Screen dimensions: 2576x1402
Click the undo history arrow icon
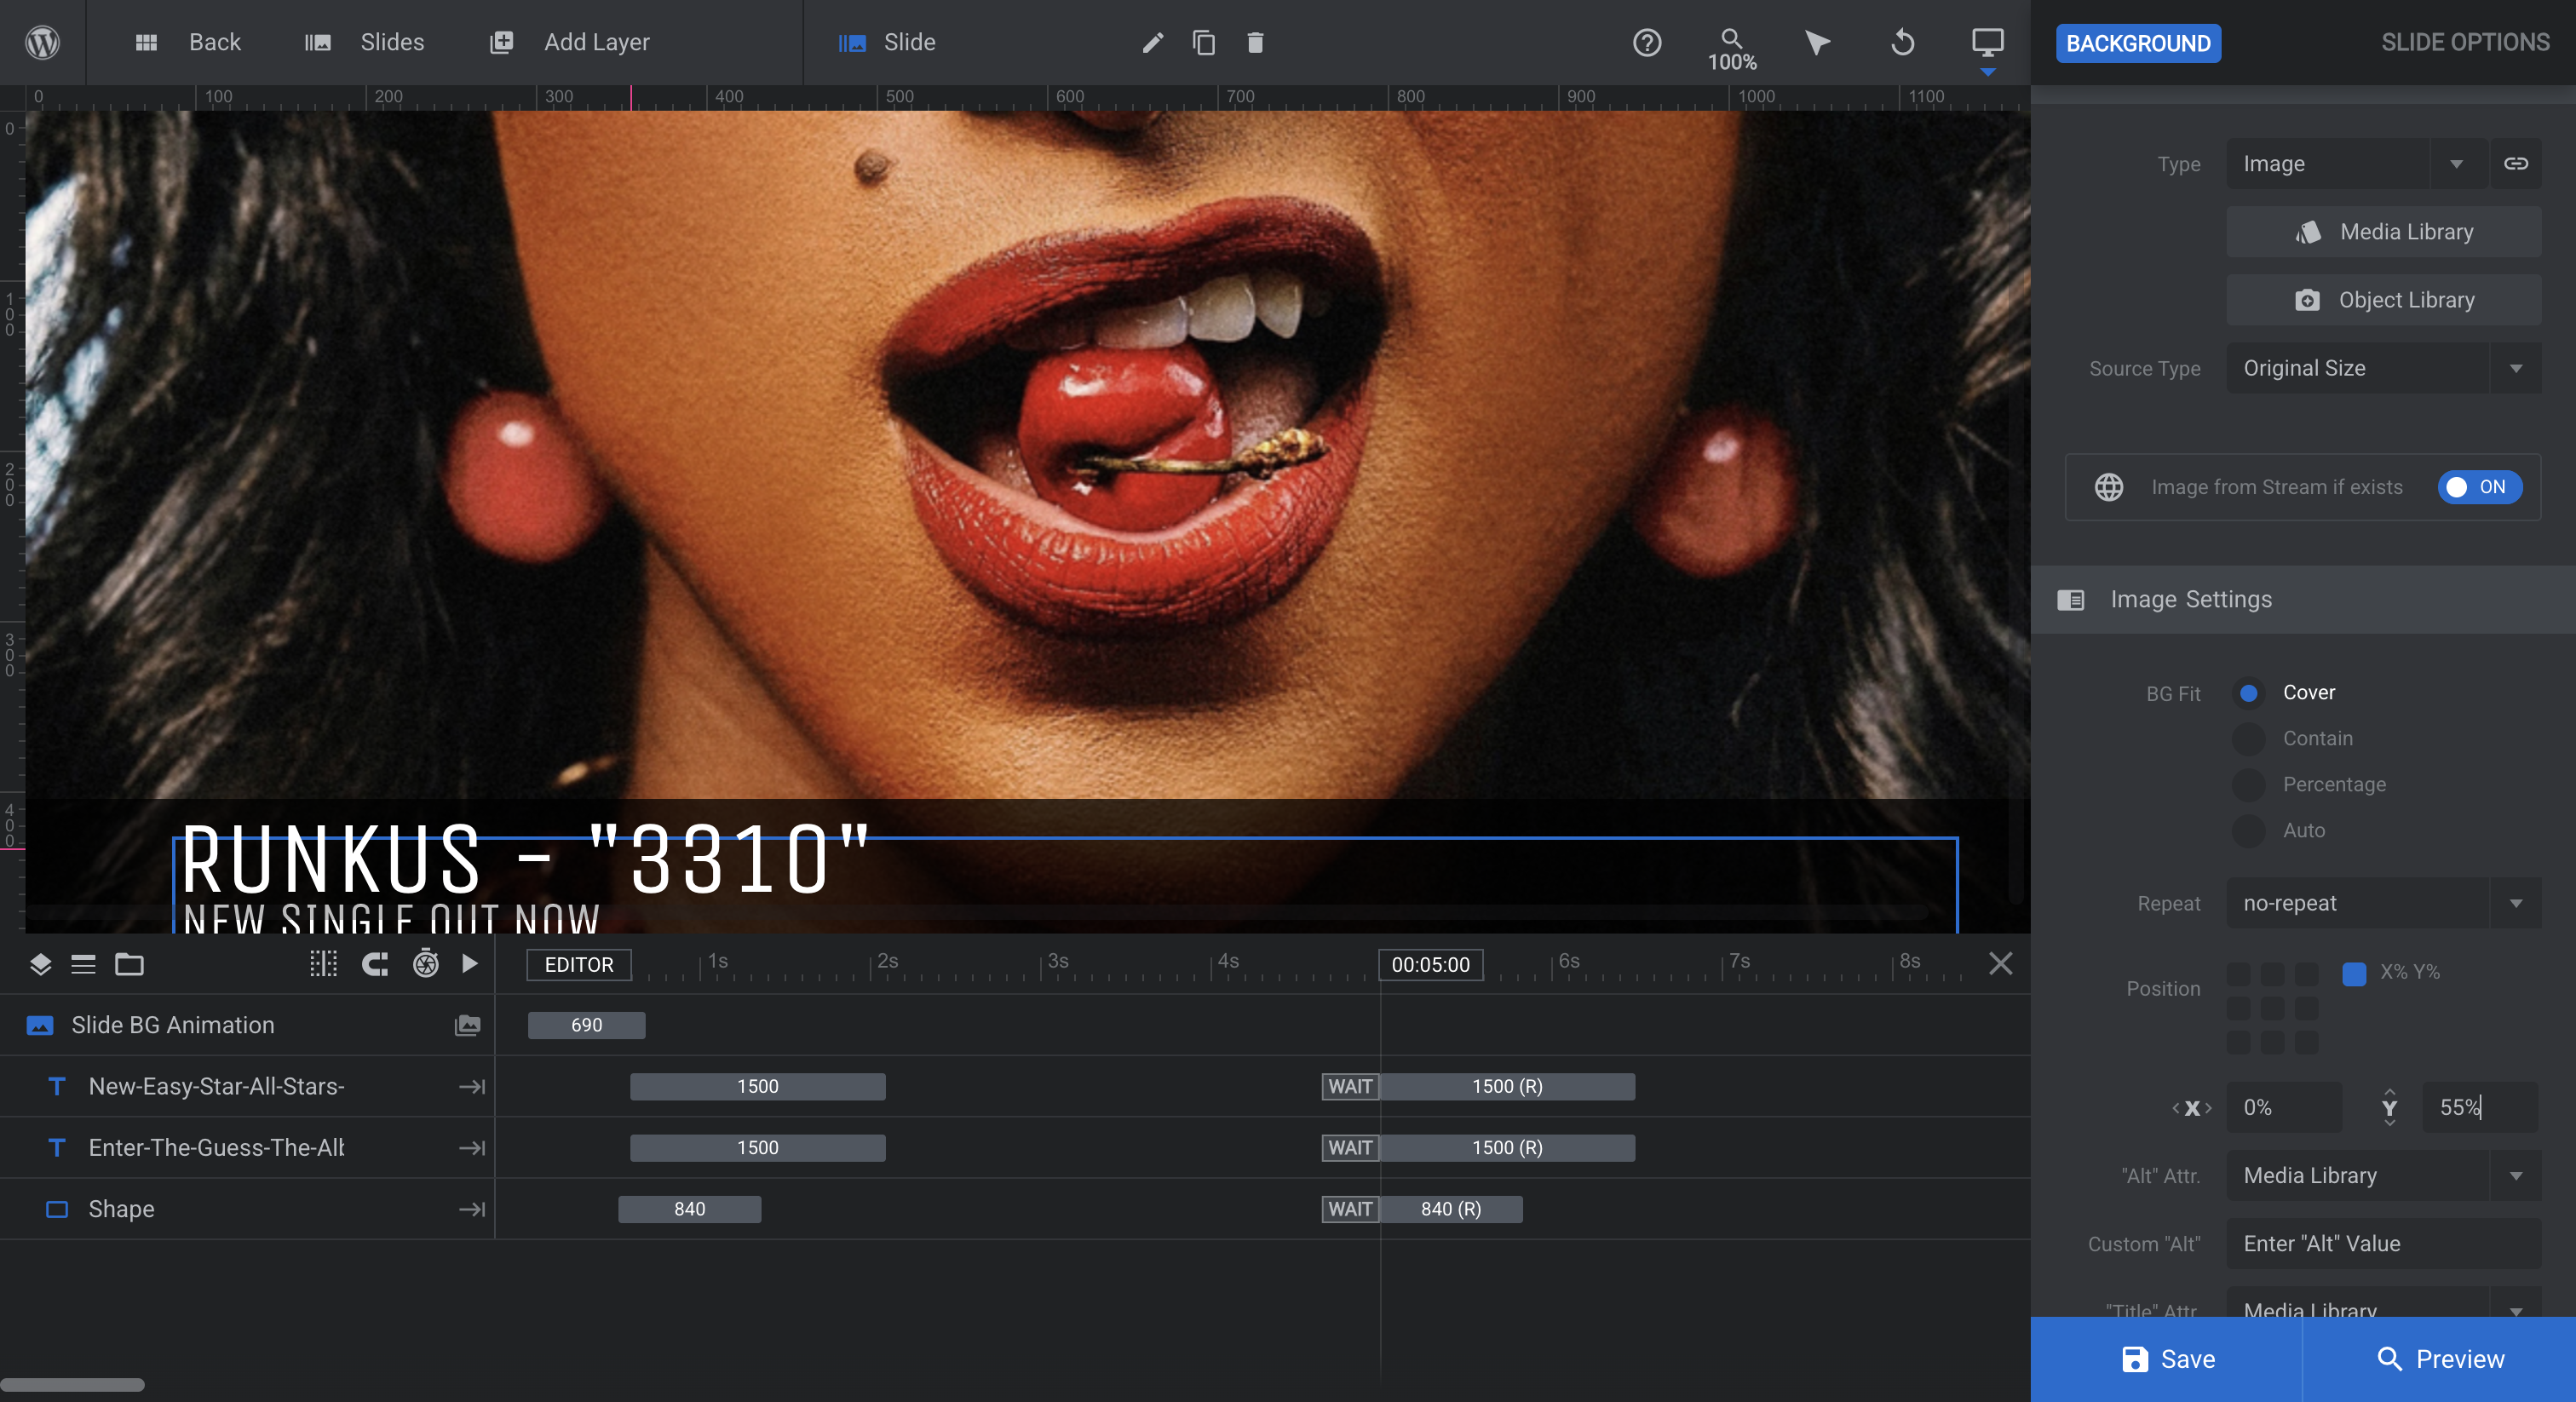pyautogui.click(x=1902, y=42)
